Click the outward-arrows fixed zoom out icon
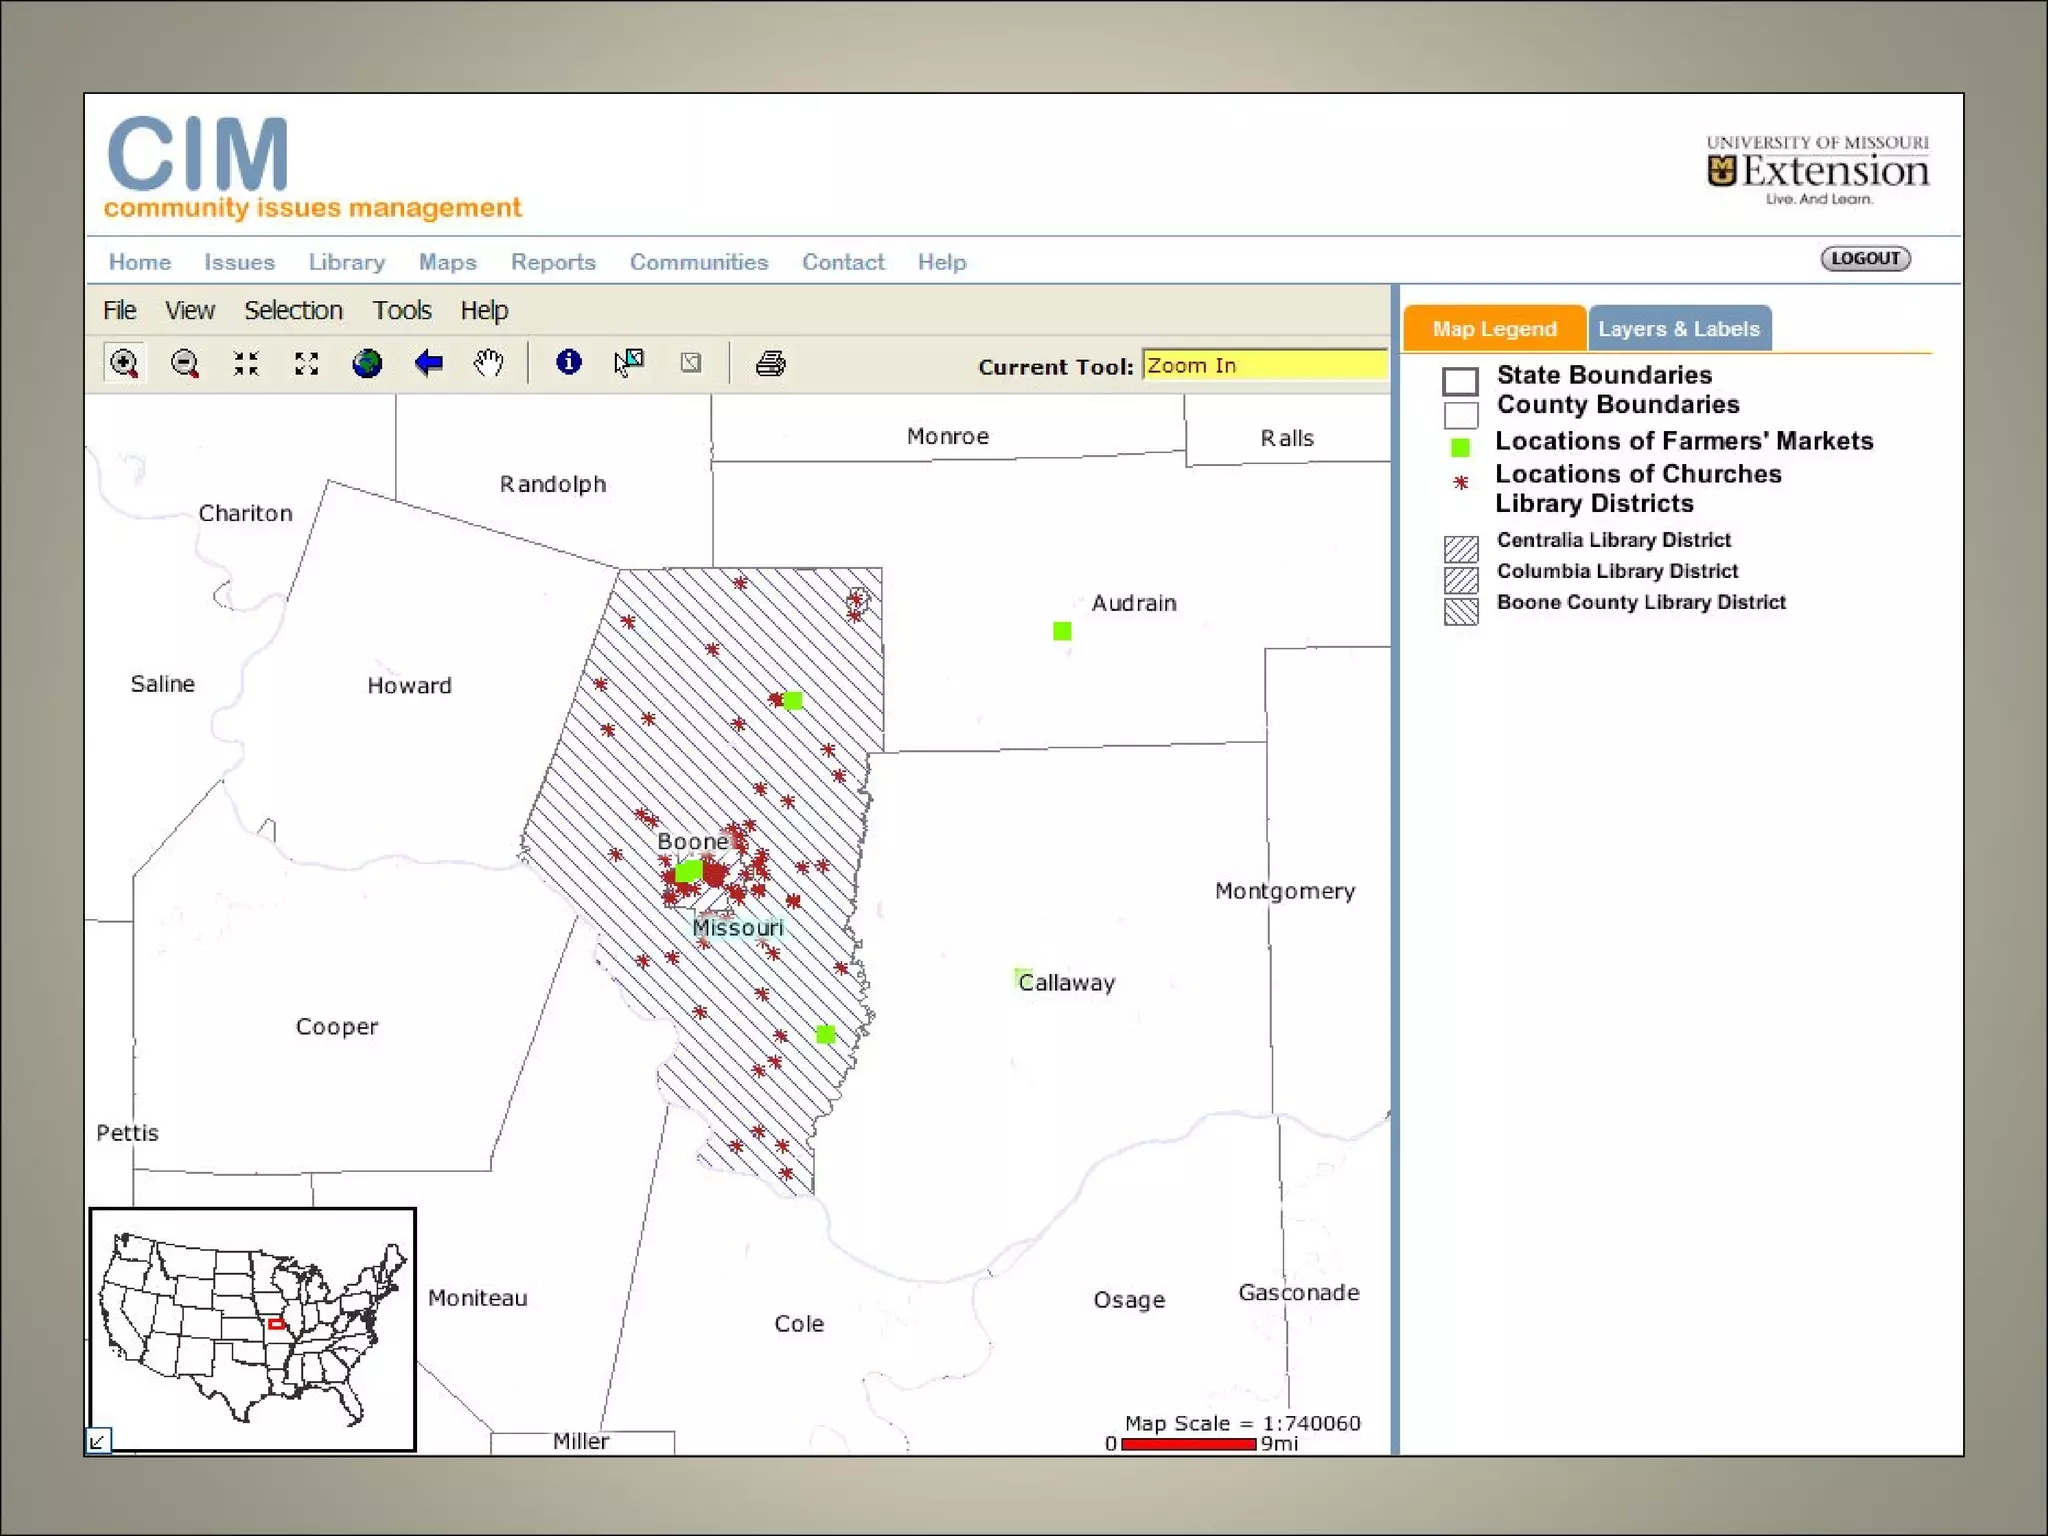Image resolution: width=2048 pixels, height=1536 pixels. pos(307,363)
